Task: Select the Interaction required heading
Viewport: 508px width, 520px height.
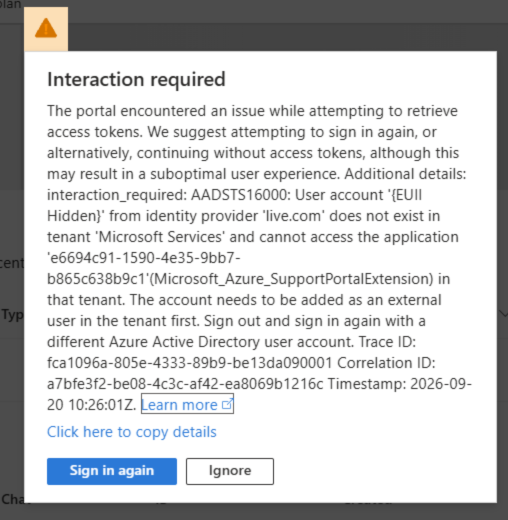Action: click(136, 79)
